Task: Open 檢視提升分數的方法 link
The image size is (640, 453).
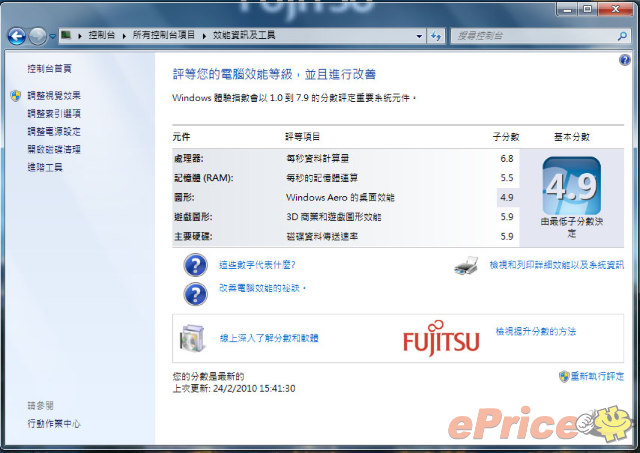Action: coord(536,331)
